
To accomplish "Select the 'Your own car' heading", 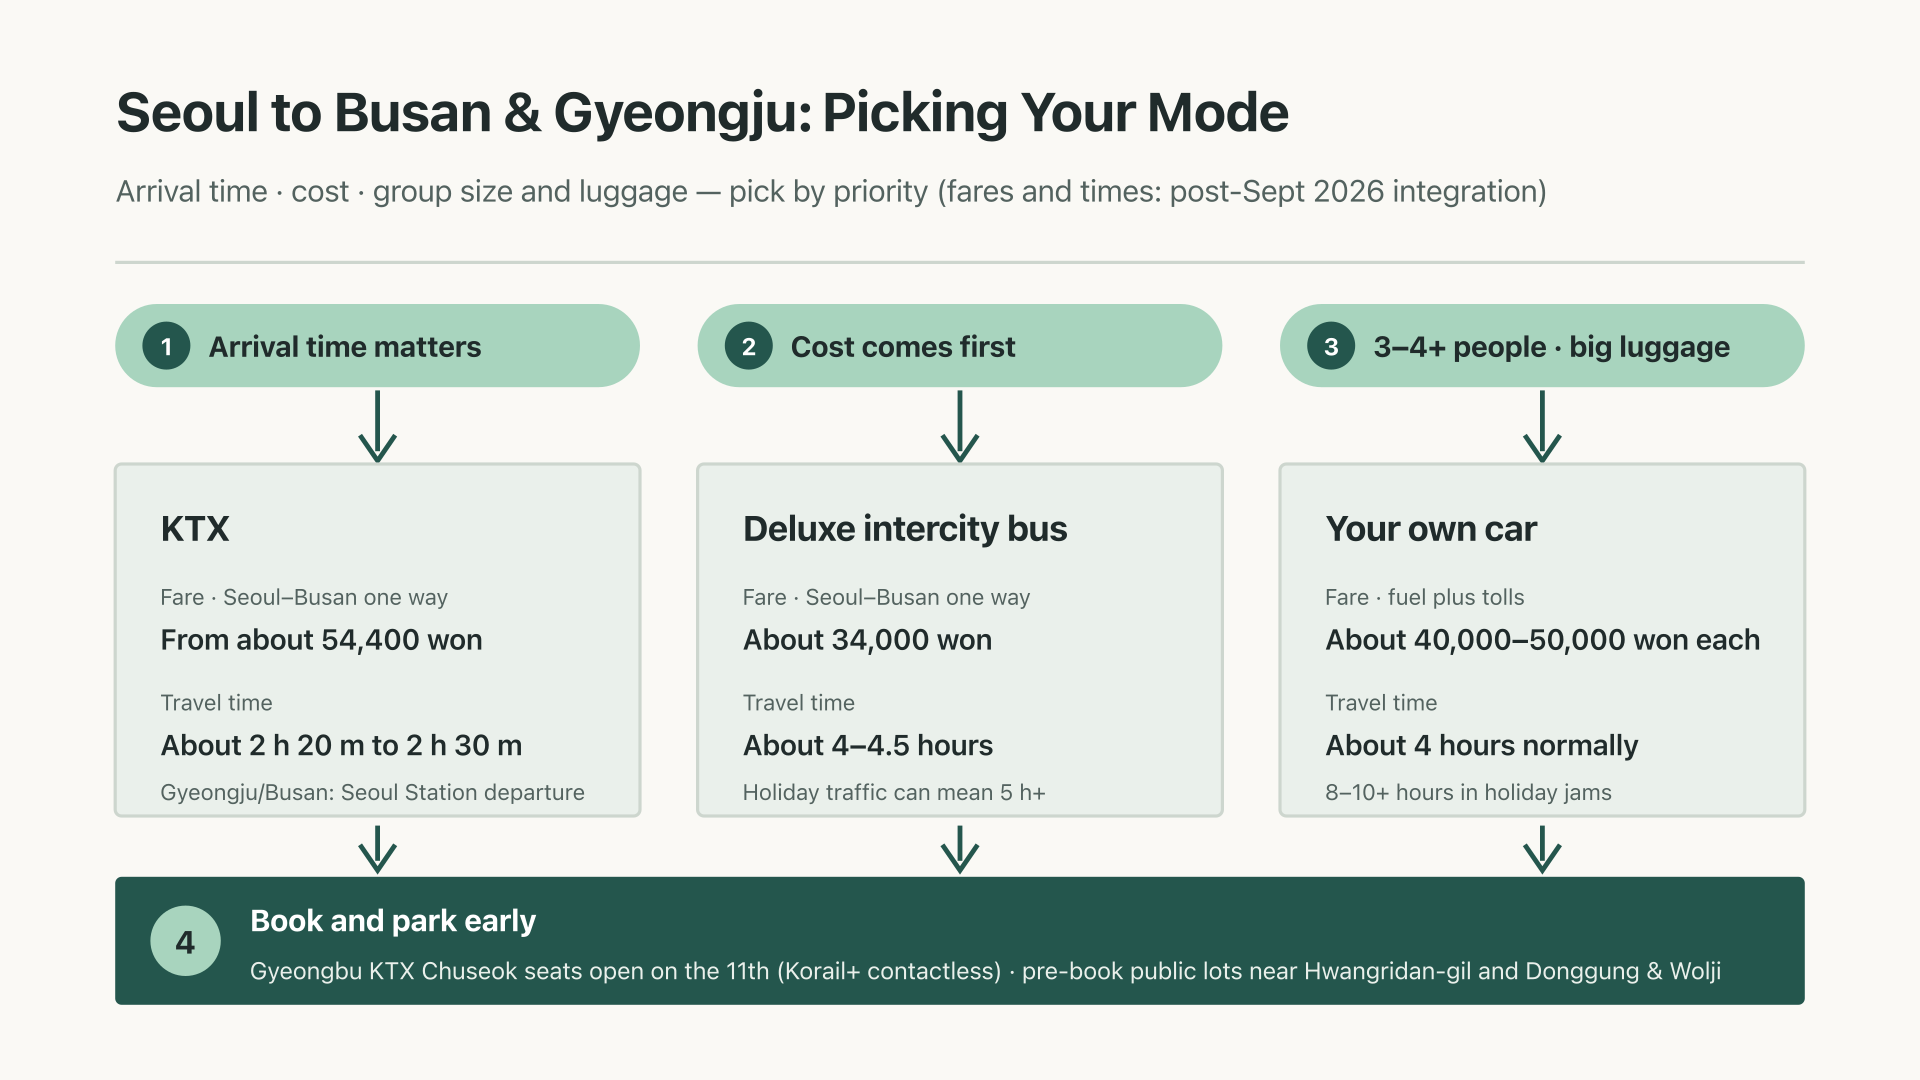I will 1431,528.
